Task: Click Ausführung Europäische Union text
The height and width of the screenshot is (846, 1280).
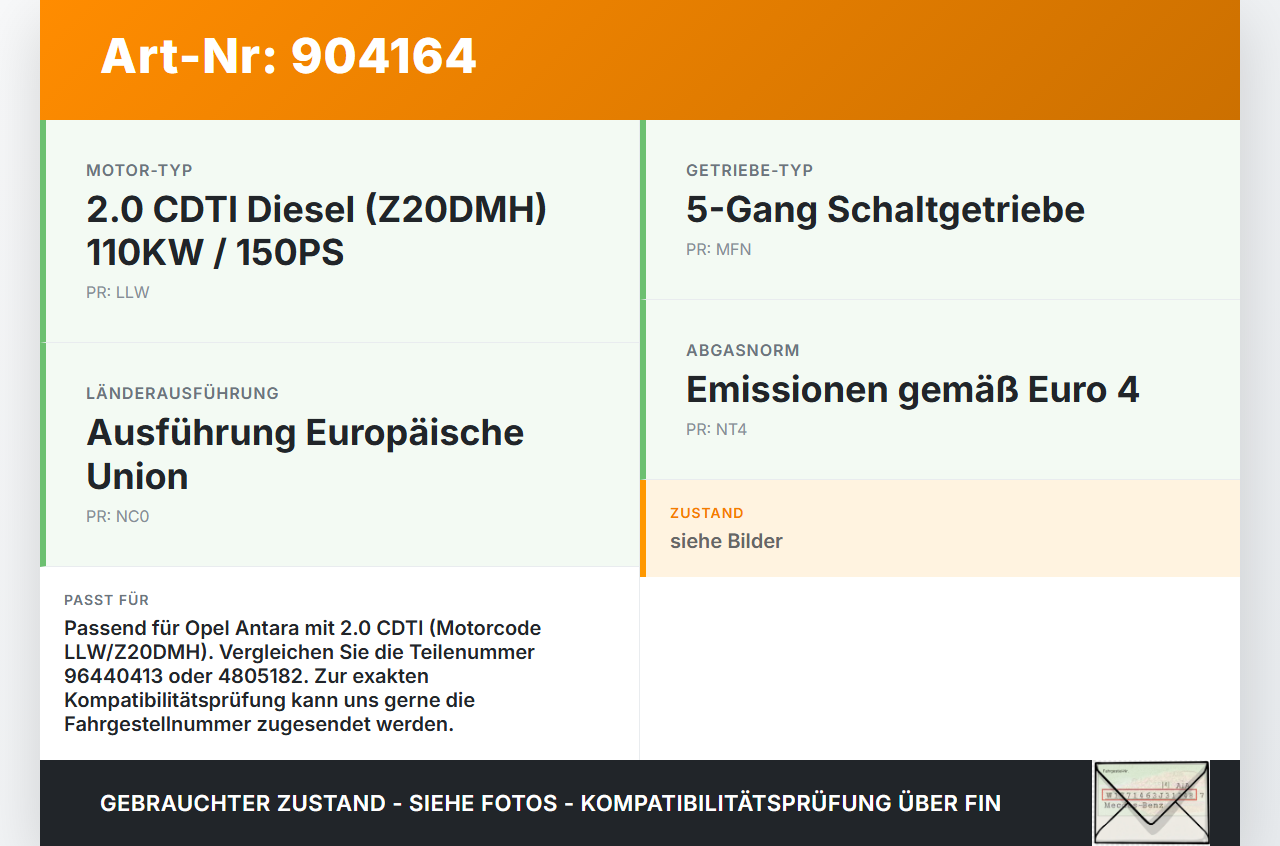Action: point(305,454)
